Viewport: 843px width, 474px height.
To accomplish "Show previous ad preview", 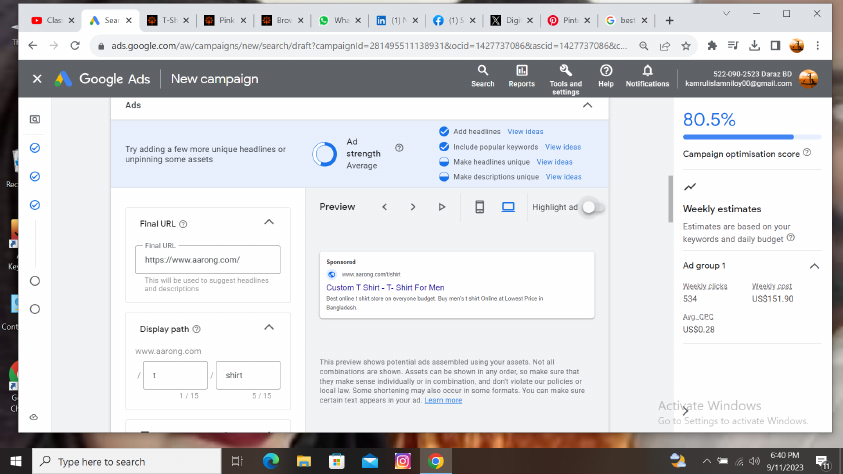I will pos(384,207).
